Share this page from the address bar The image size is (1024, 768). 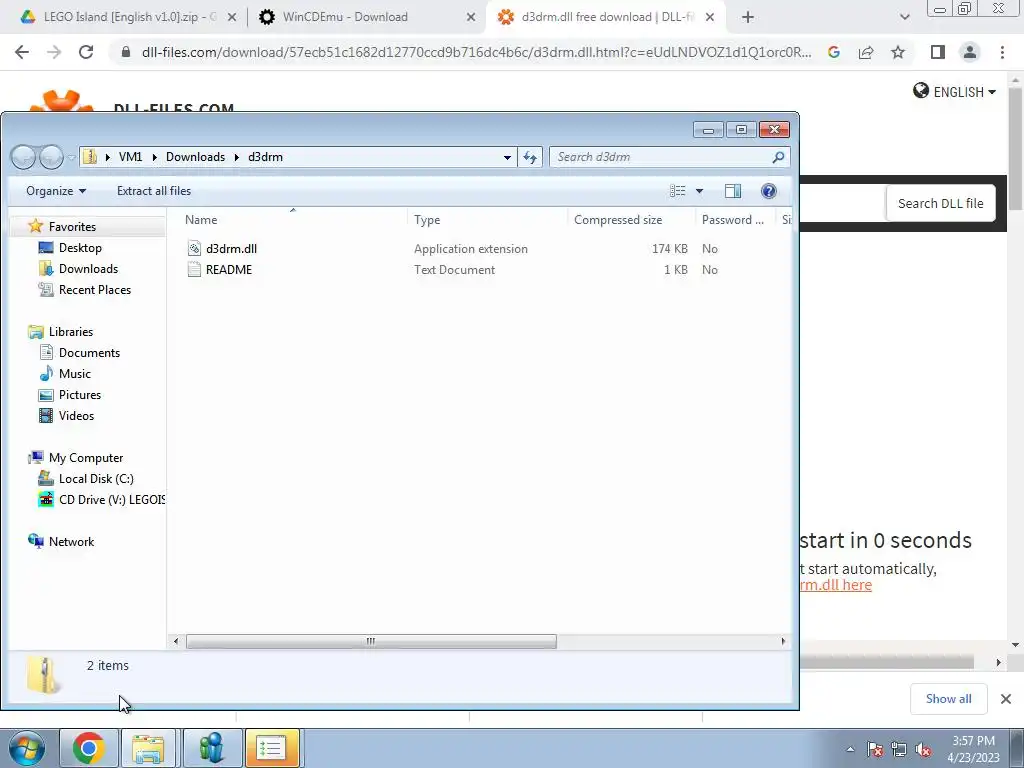[x=866, y=52]
